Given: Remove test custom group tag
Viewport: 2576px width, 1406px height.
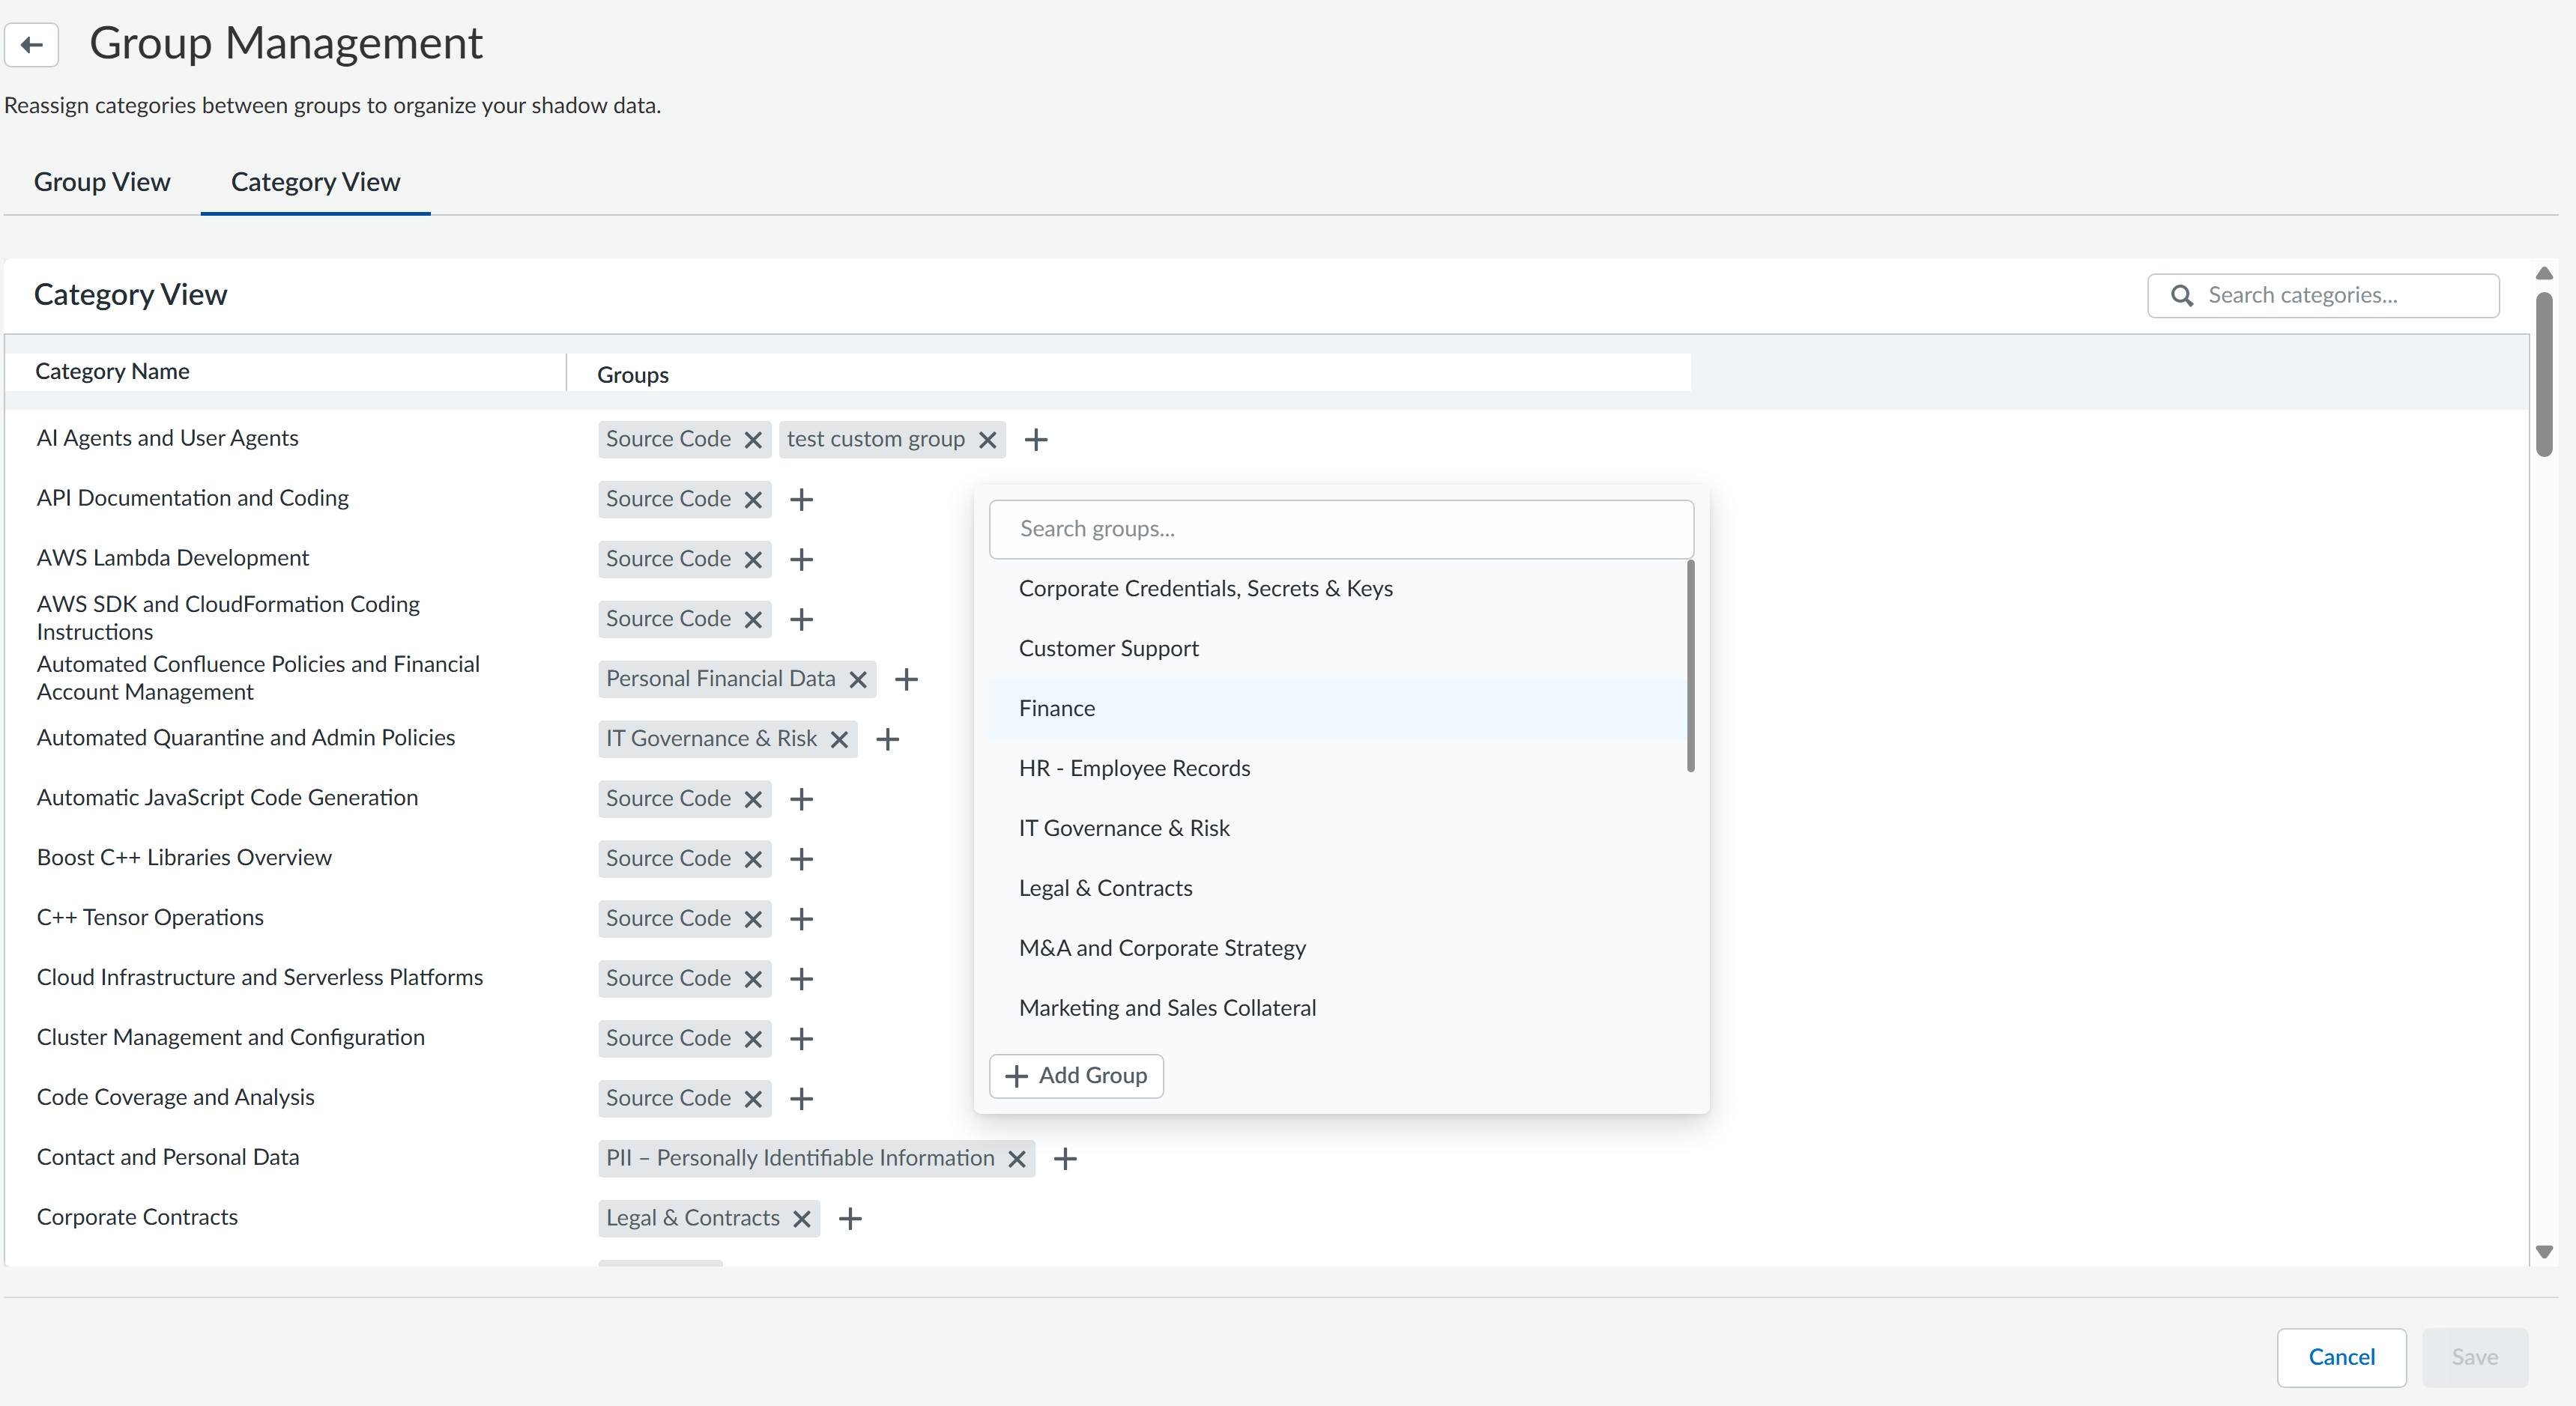Looking at the screenshot, I should point(987,440).
